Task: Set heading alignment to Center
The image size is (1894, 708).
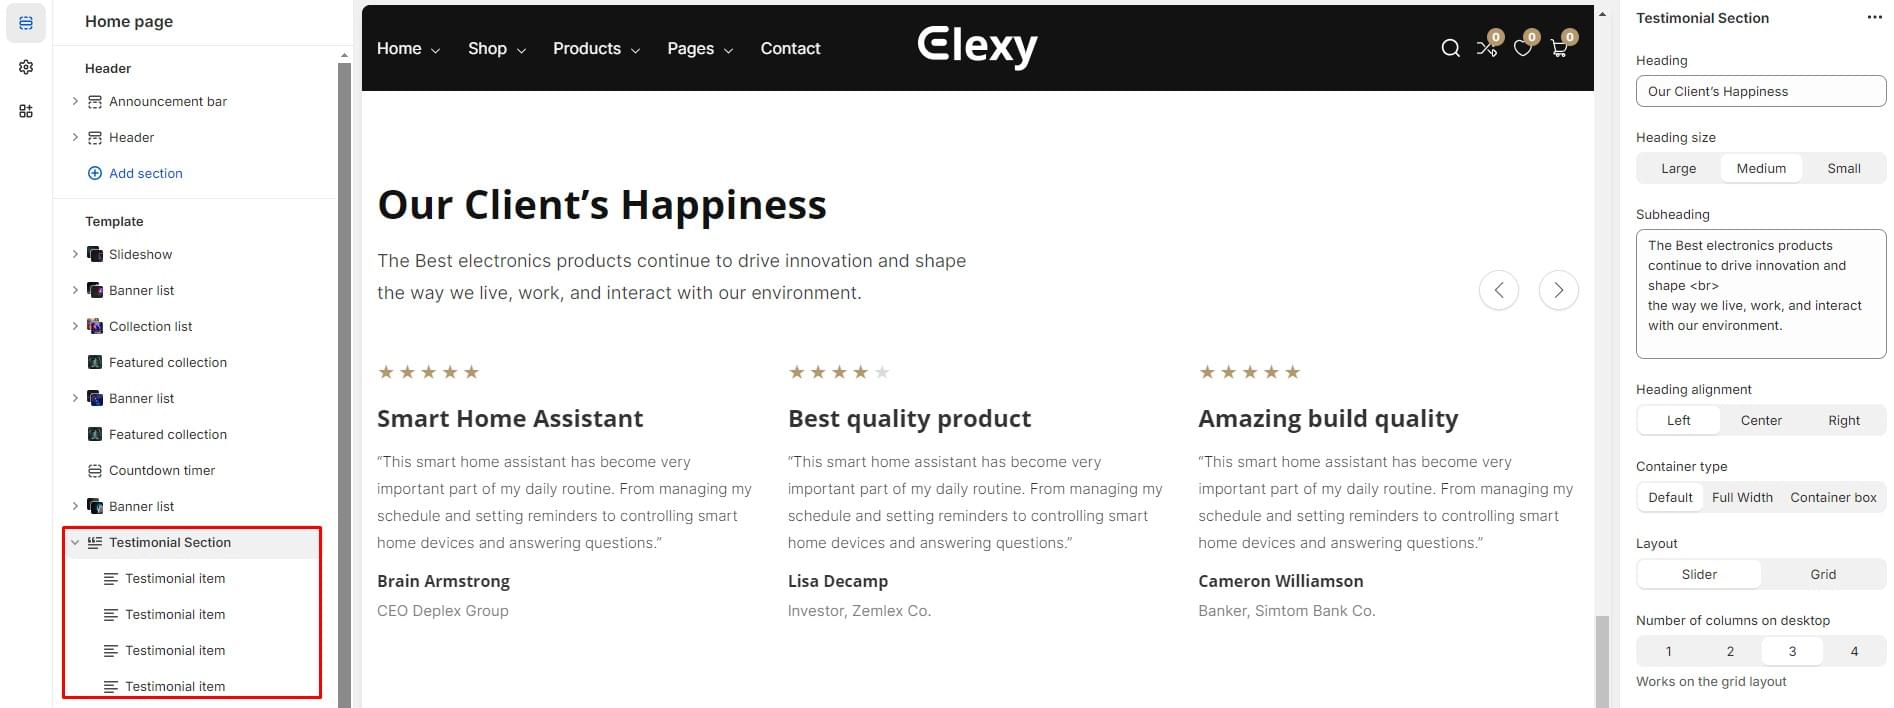Action: pos(1760,420)
